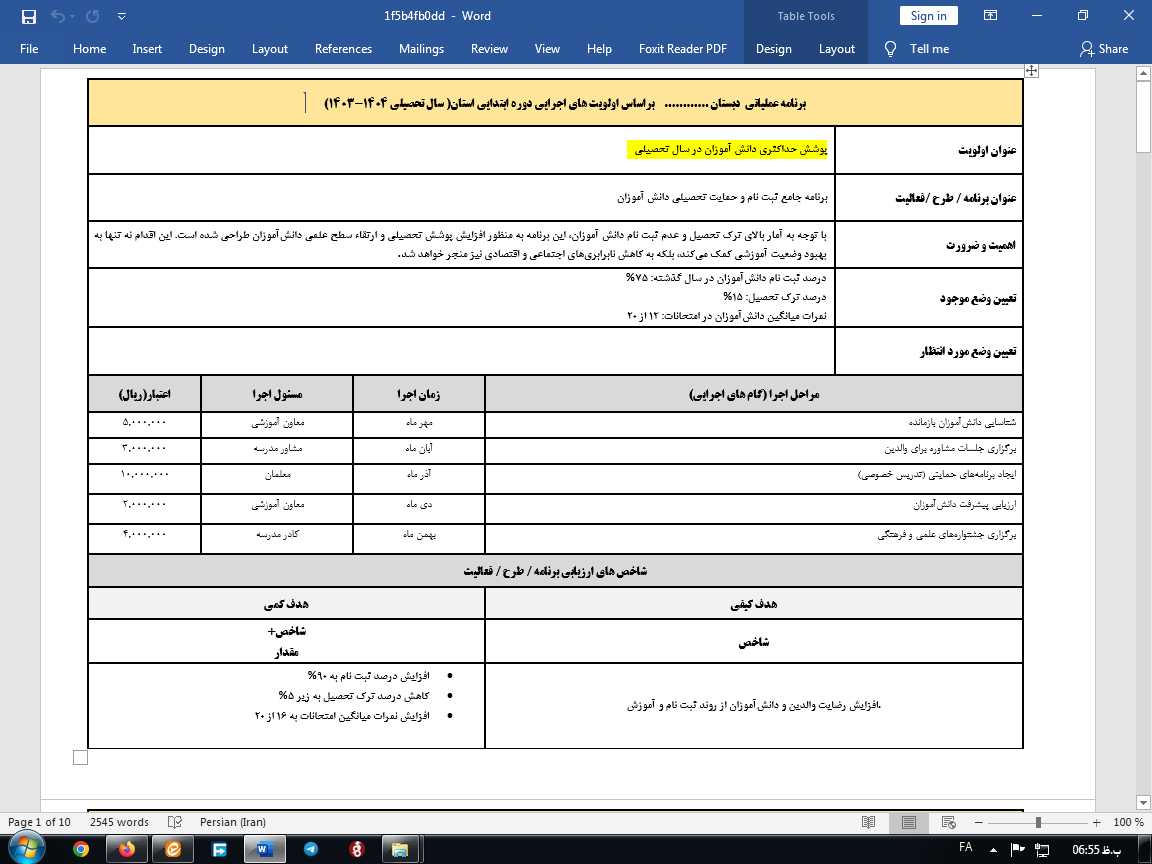Click the table resize handle at bottom left
This screenshot has height=864, width=1152.
(81, 757)
